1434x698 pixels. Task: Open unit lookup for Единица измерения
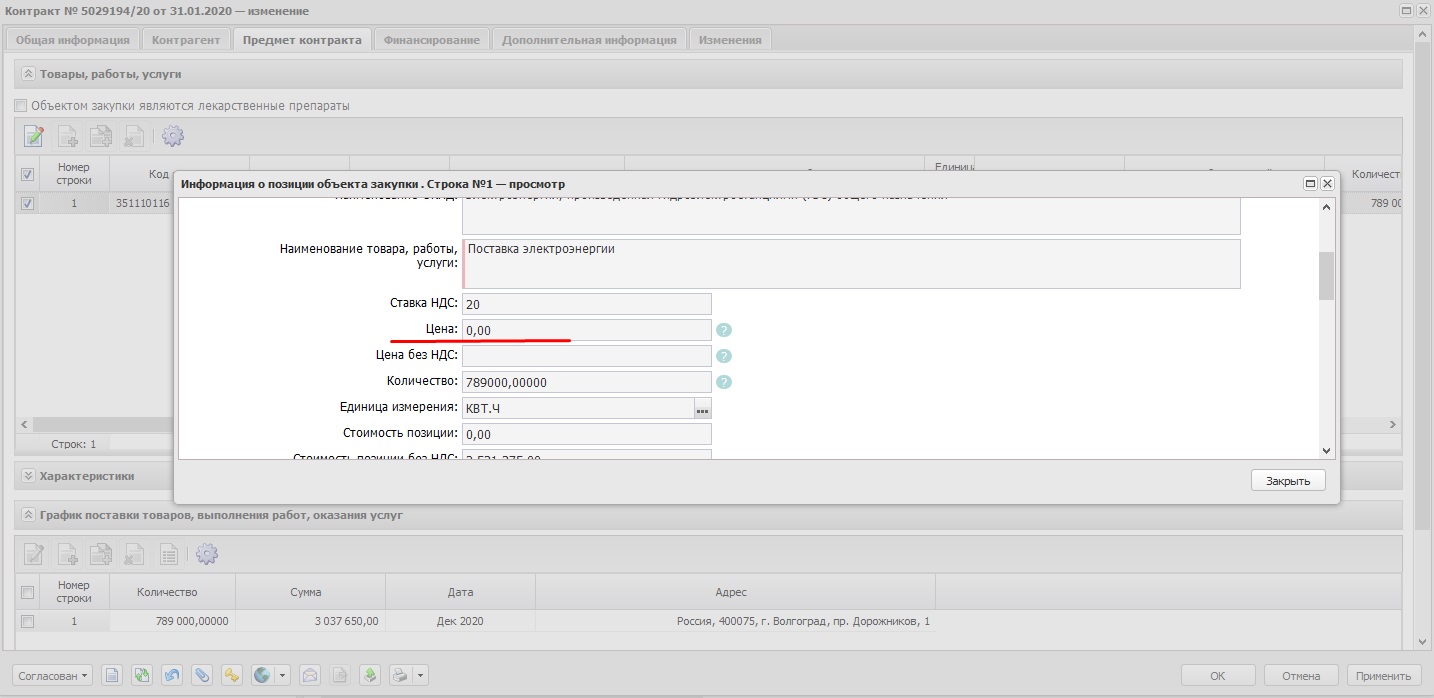click(703, 408)
